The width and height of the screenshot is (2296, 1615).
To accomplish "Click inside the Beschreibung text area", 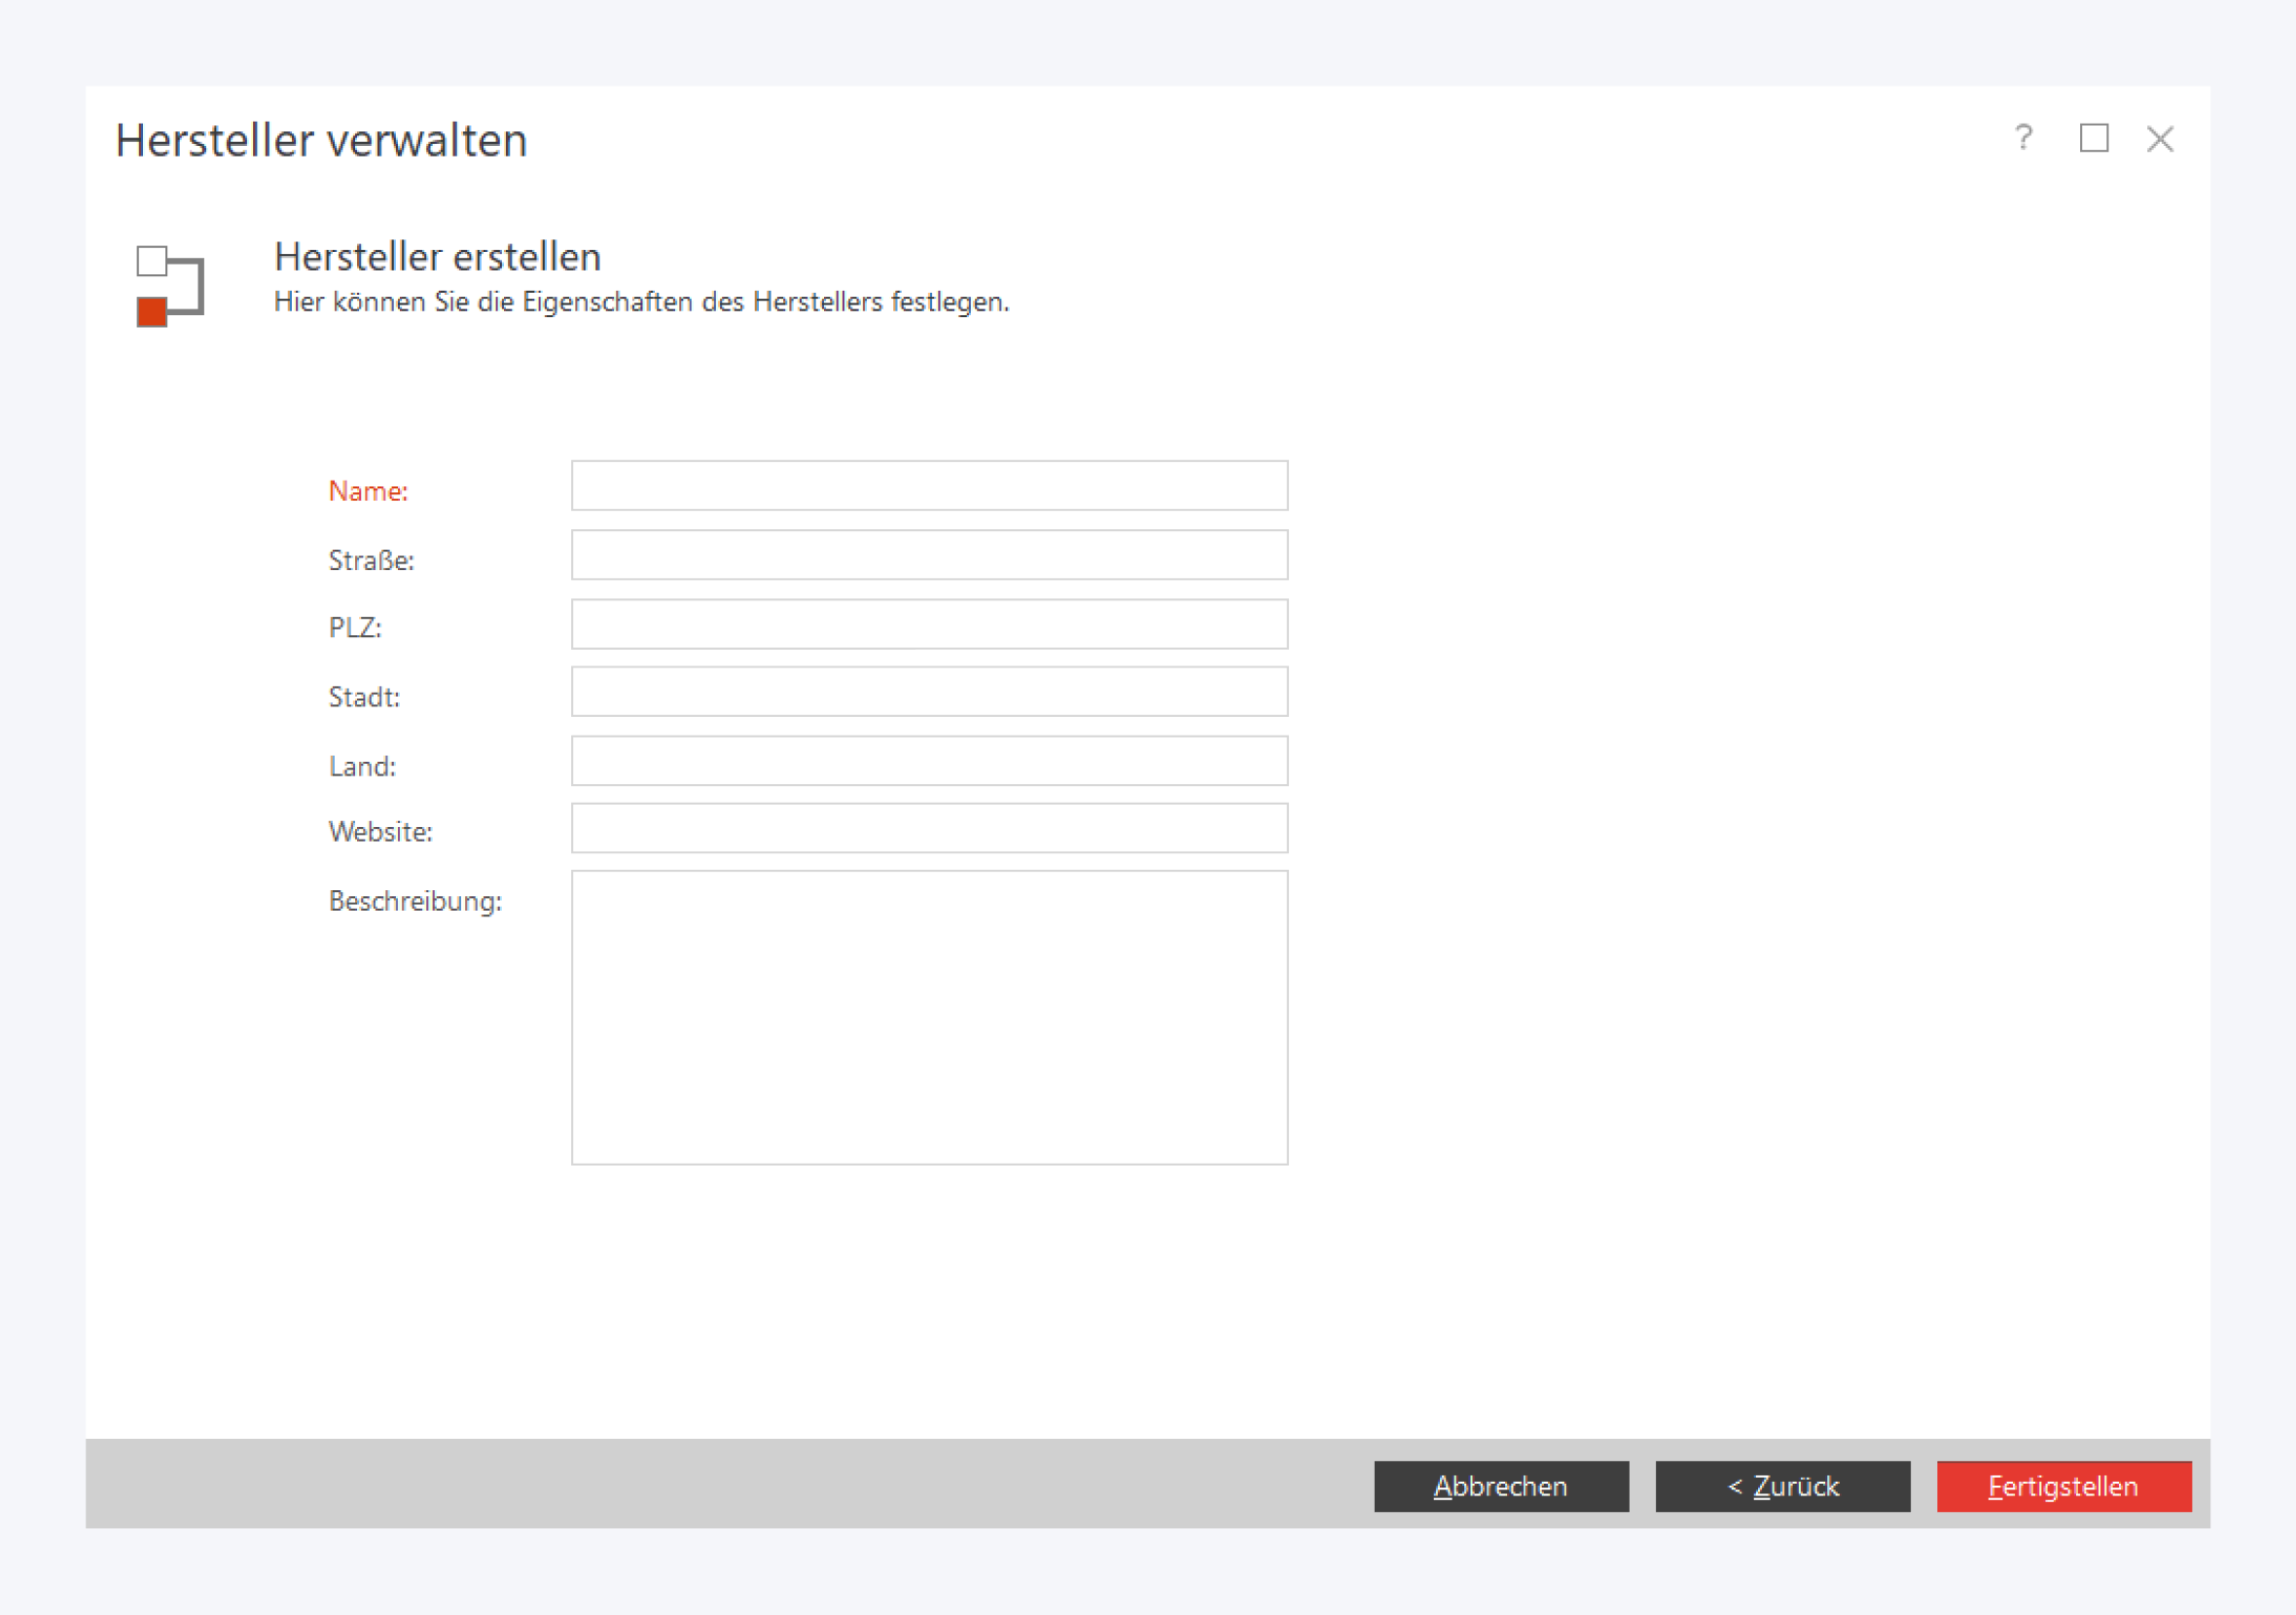I will click(929, 1017).
